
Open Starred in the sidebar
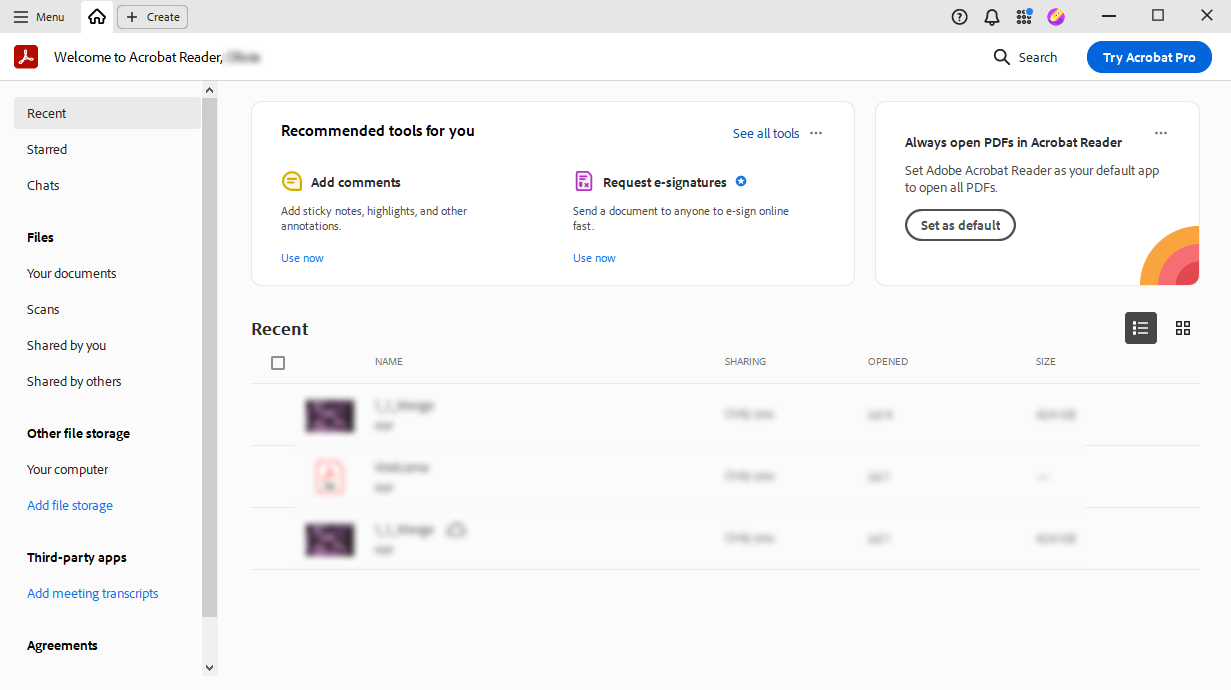coord(47,150)
